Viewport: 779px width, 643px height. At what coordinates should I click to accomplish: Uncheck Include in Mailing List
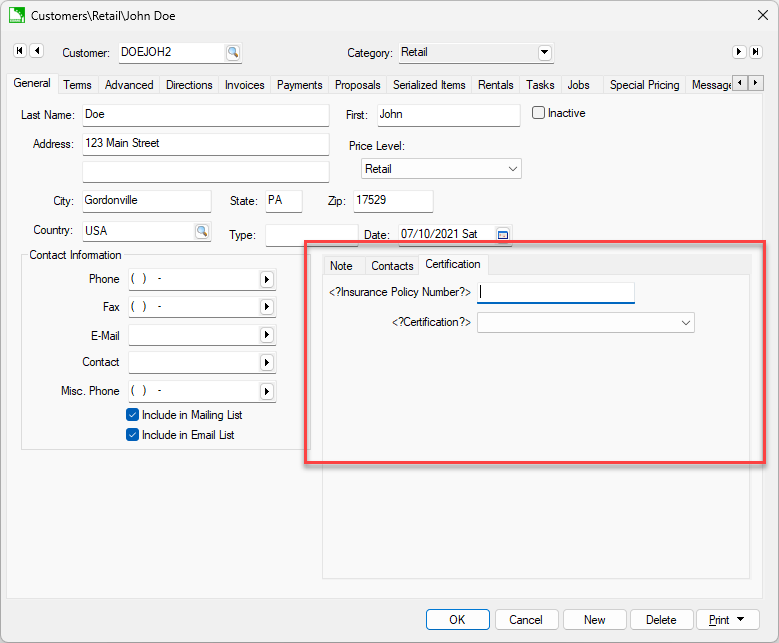click(132, 415)
